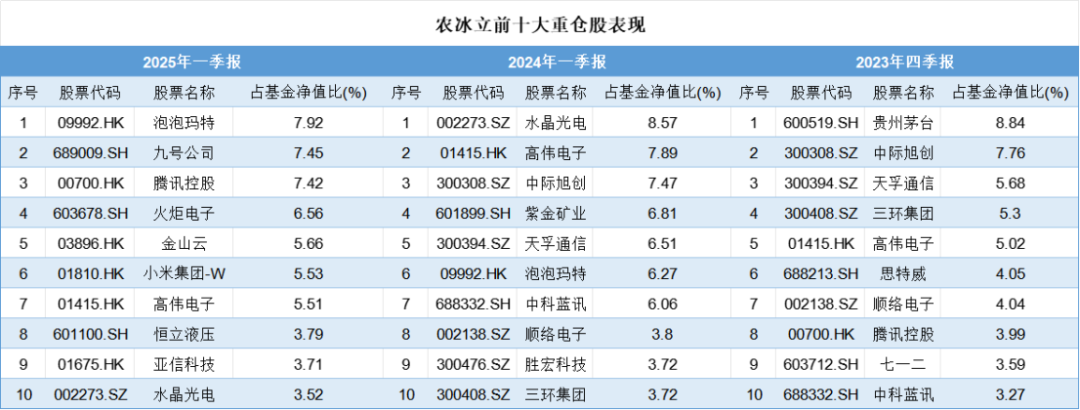Click the 7.45 net value ratio
The image size is (1080, 410).
click(x=308, y=154)
